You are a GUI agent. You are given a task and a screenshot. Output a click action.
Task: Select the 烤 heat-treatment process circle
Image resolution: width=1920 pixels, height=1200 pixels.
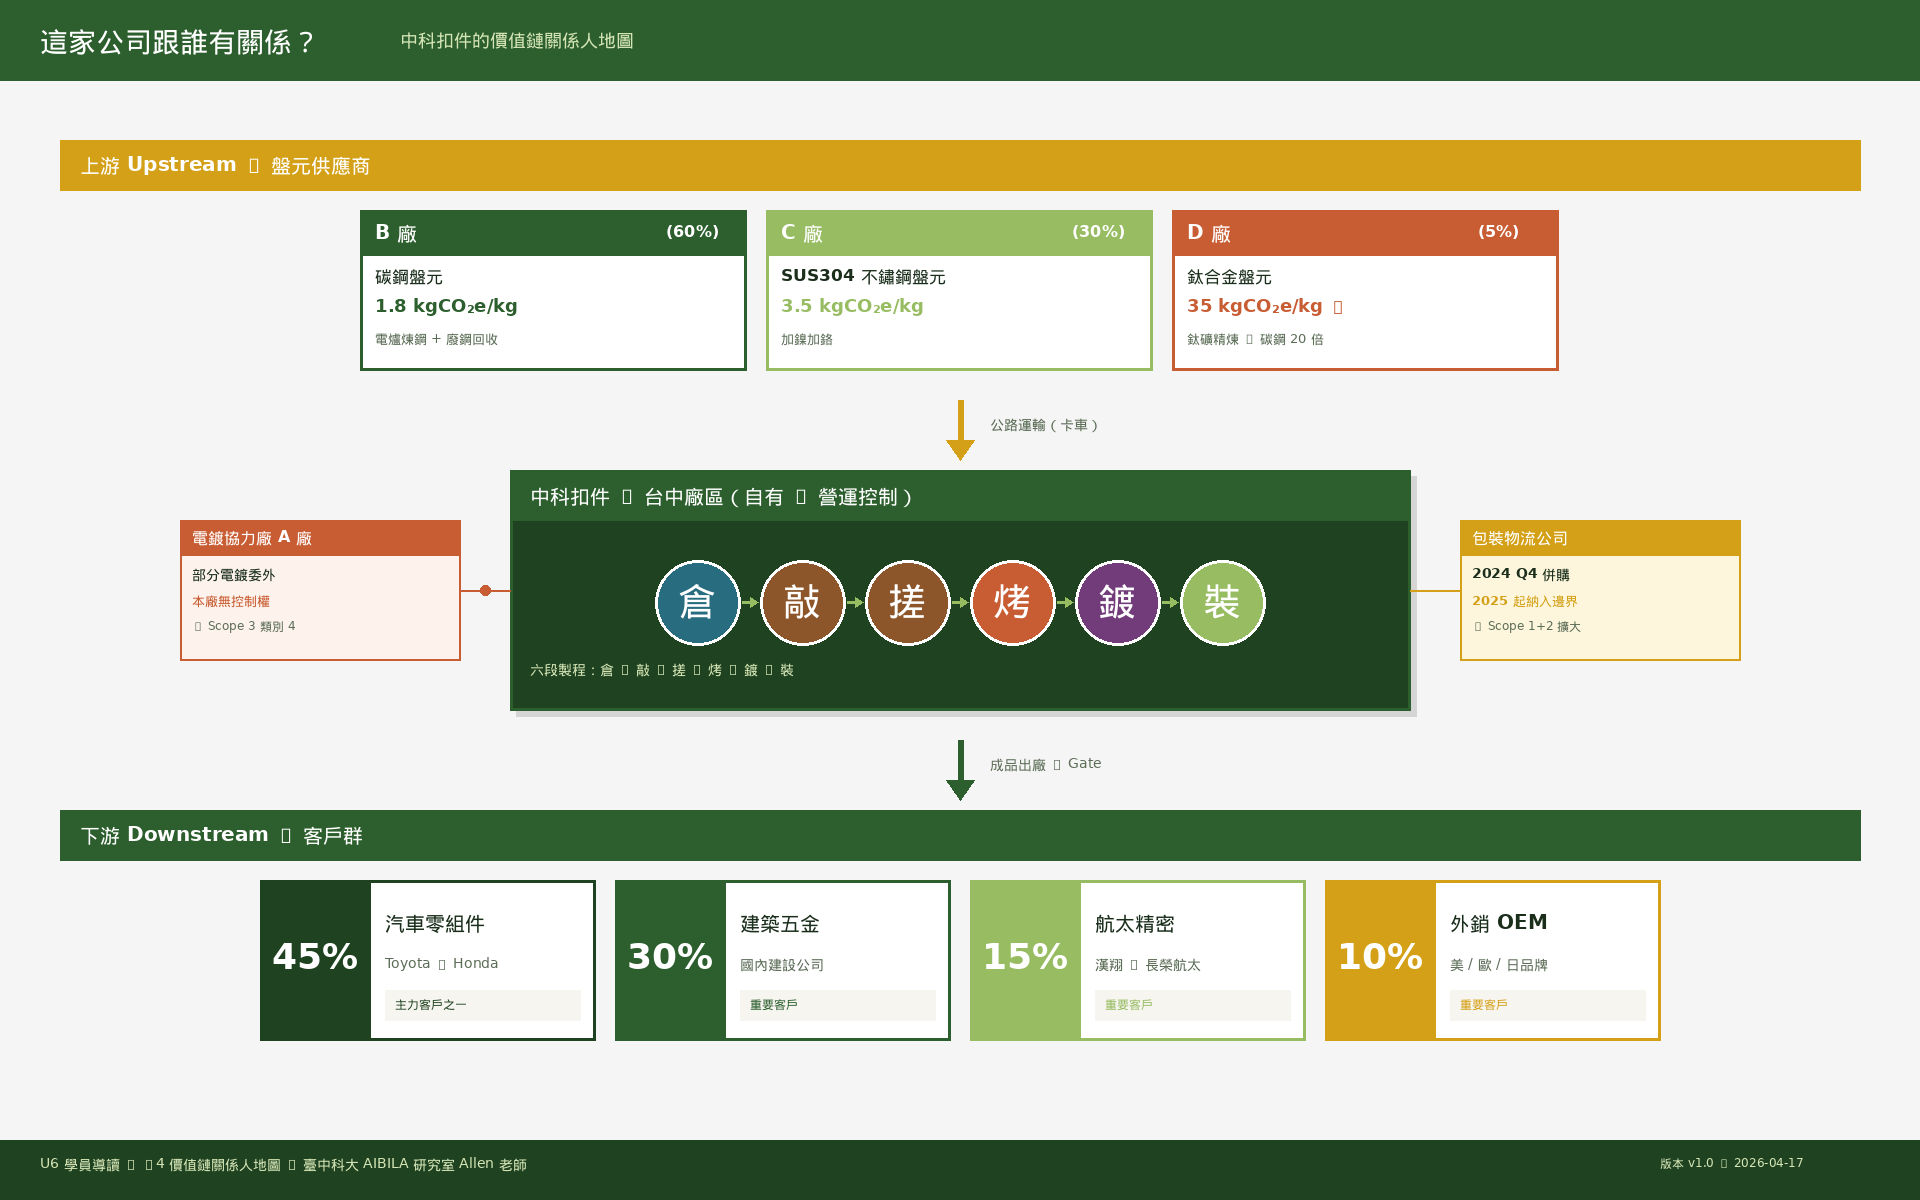point(1012,602)
